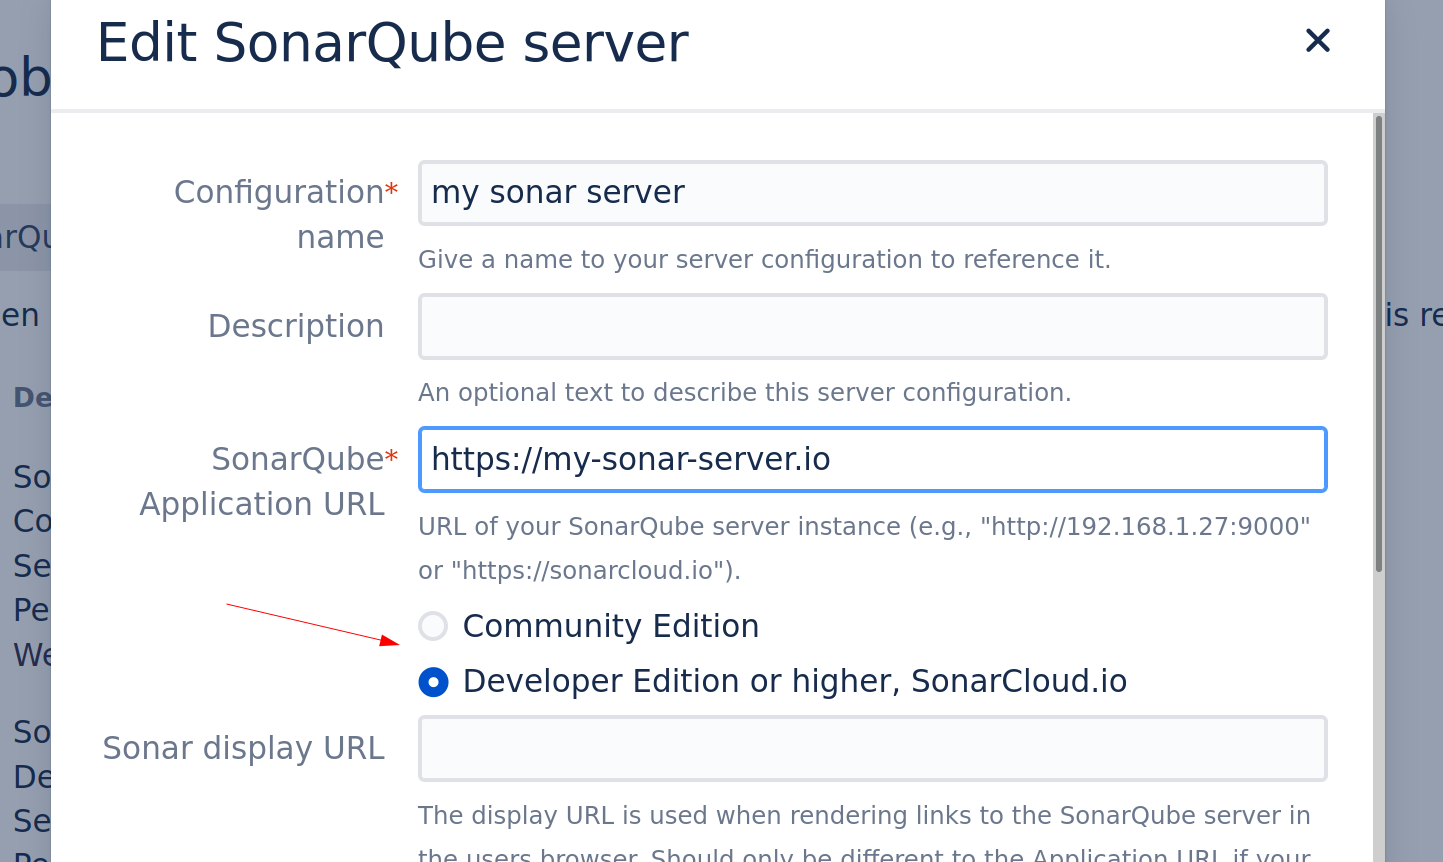Screen dimensions: 1443x862
Task: Click the empty Sonar display URL field
Action: [x=872, y=748]
